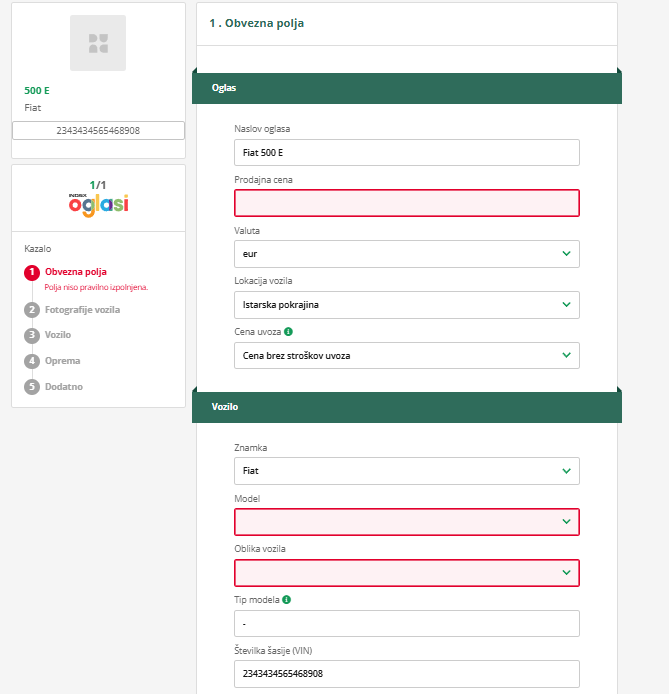
Task: Click the step 2 number circle
Action: click(32, 310)
